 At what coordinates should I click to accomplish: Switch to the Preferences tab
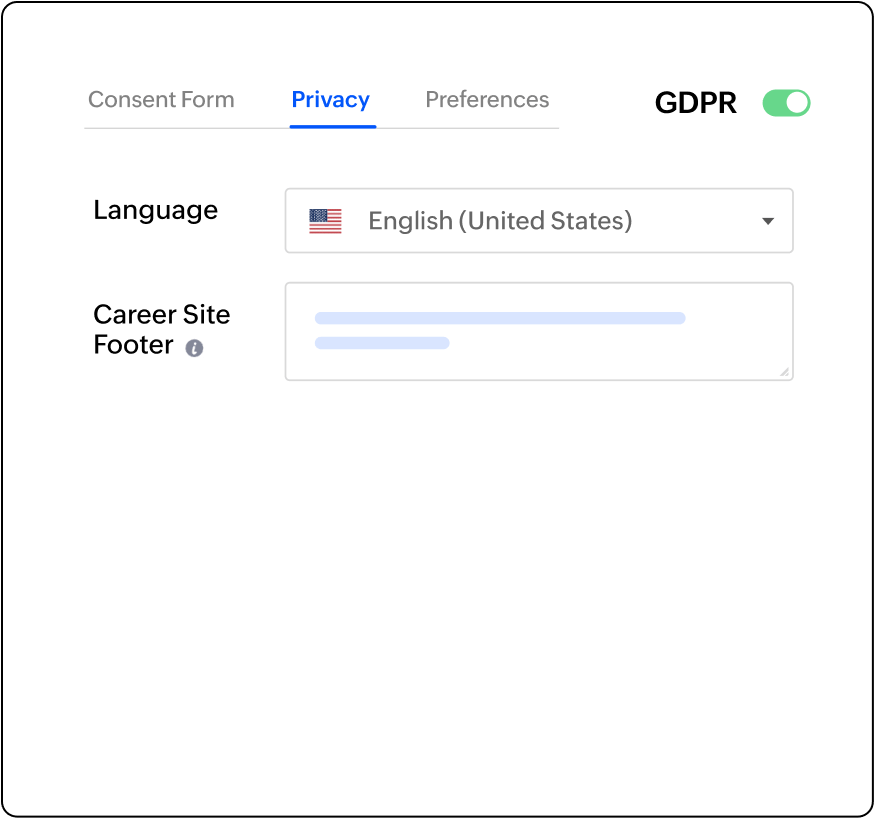click(x=487, y=100)
